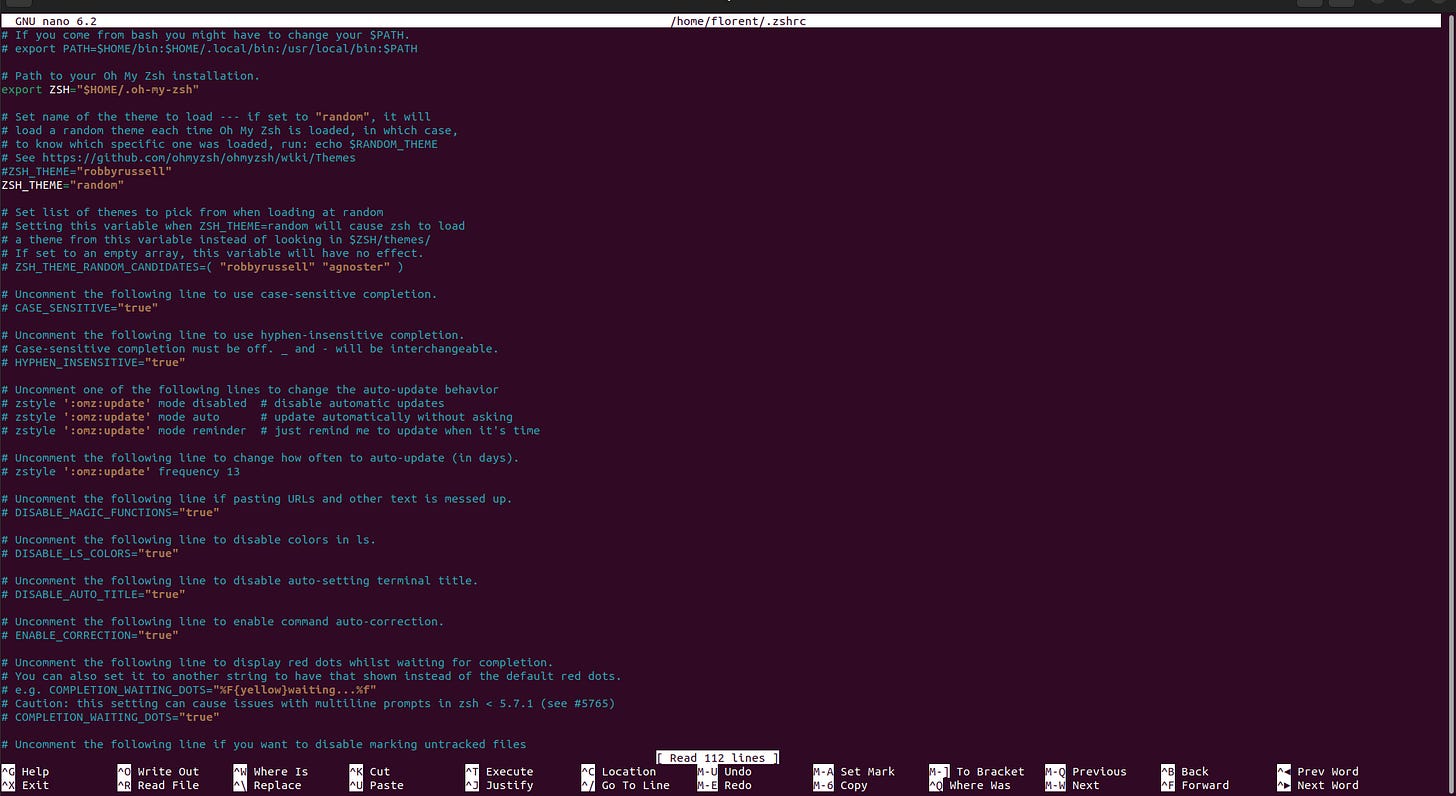Image resolution: width=1456 pixels, height=796 pixels.
Task: Click the ZSH_THEME_RANDOM_CANDIDATES line
Action: (203, 267)
